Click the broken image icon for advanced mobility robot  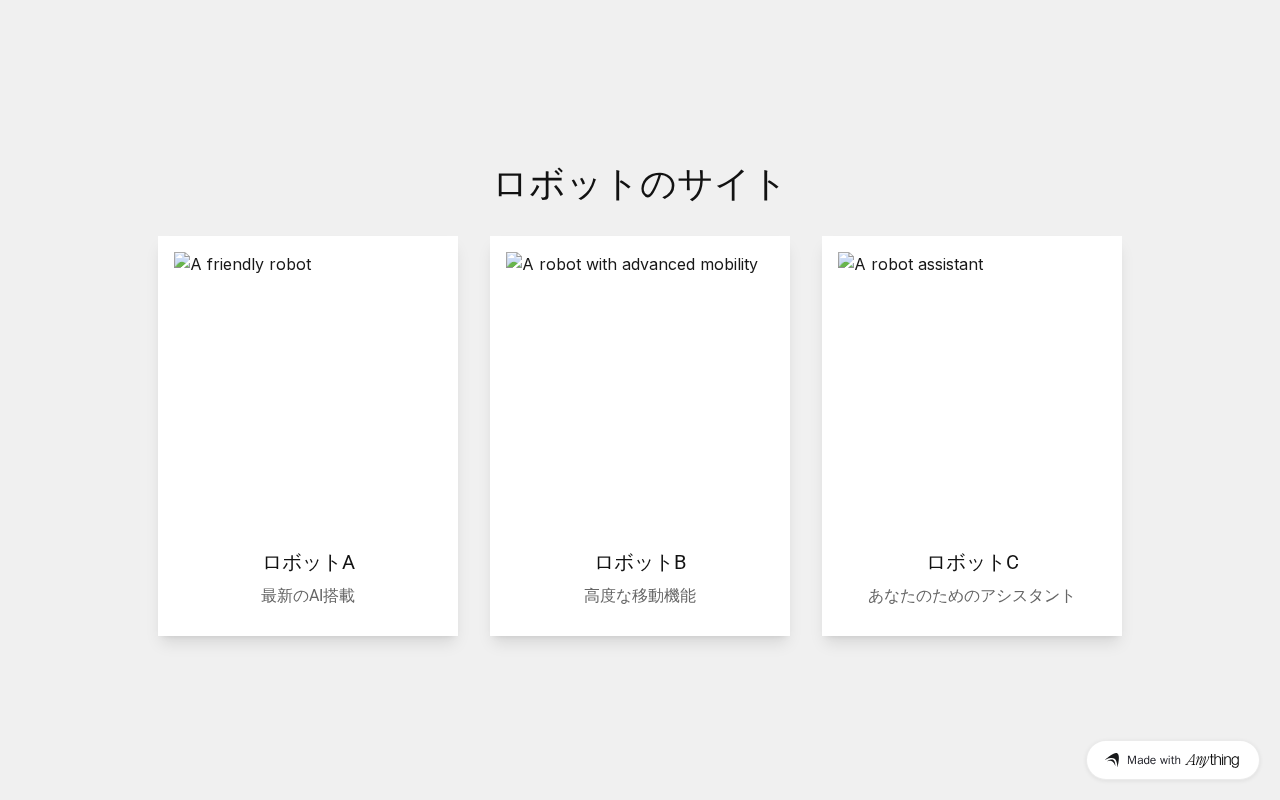click(514, 262)
